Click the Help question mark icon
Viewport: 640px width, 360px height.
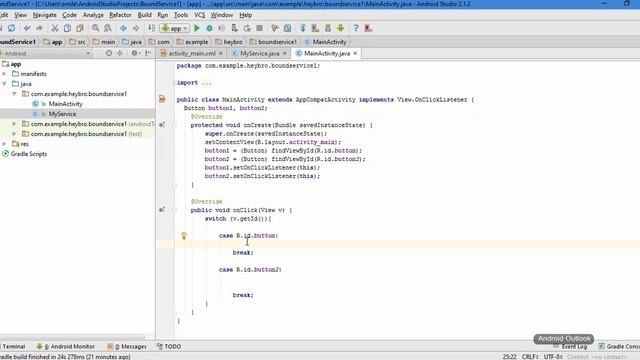pos(356,28)
